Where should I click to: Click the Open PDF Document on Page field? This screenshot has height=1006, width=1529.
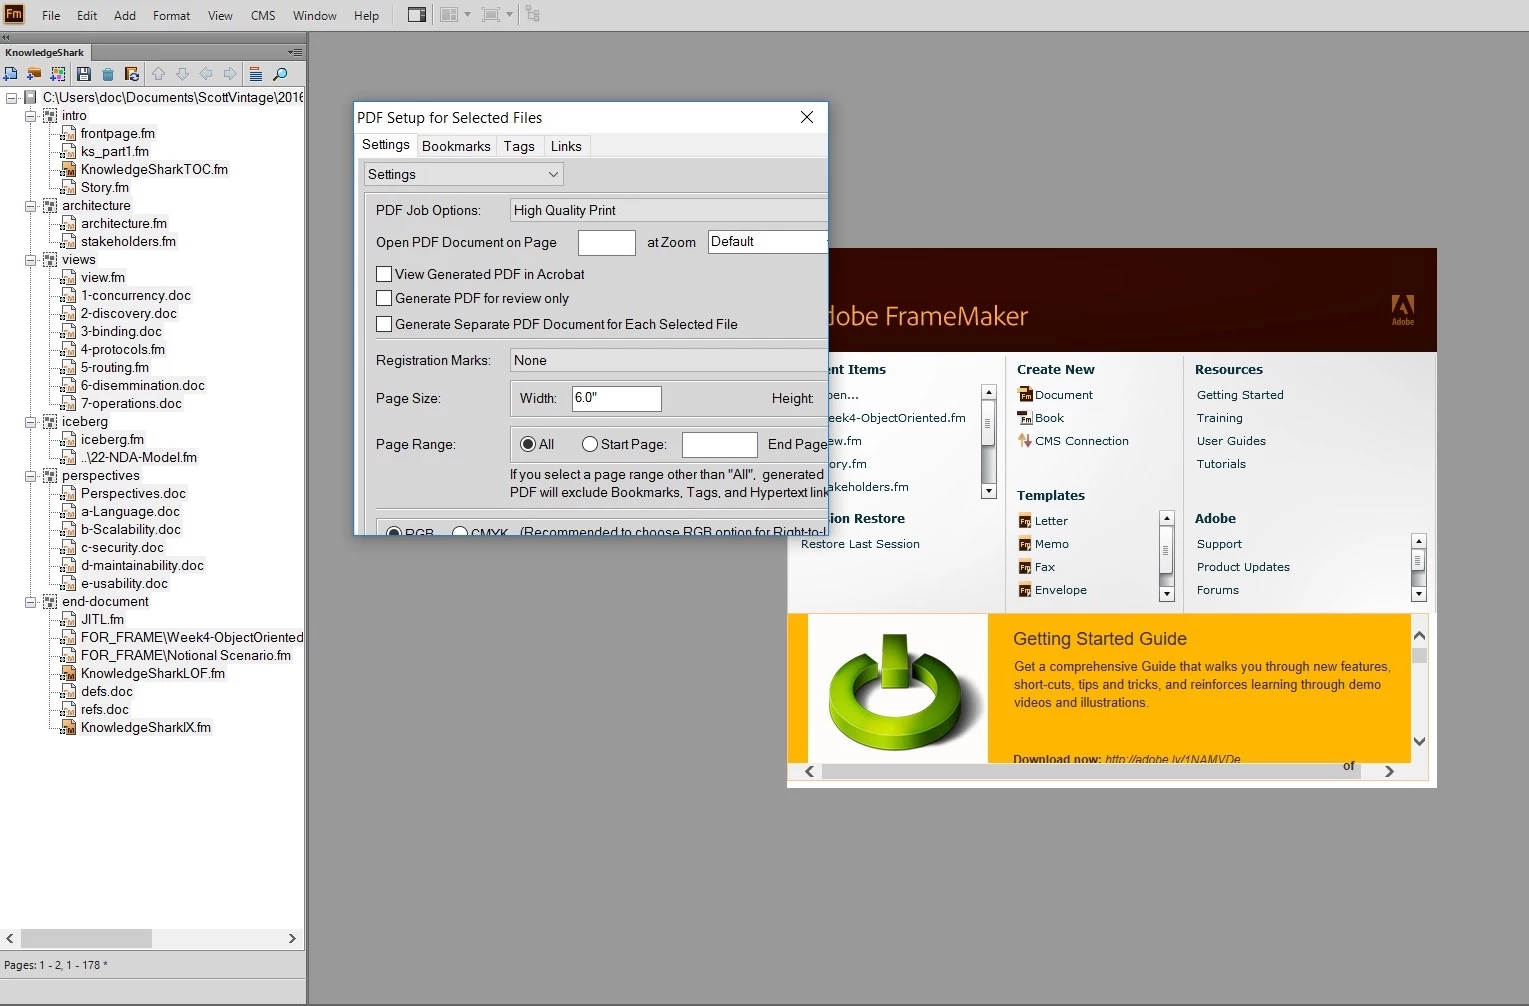click(x=607, y=243)
